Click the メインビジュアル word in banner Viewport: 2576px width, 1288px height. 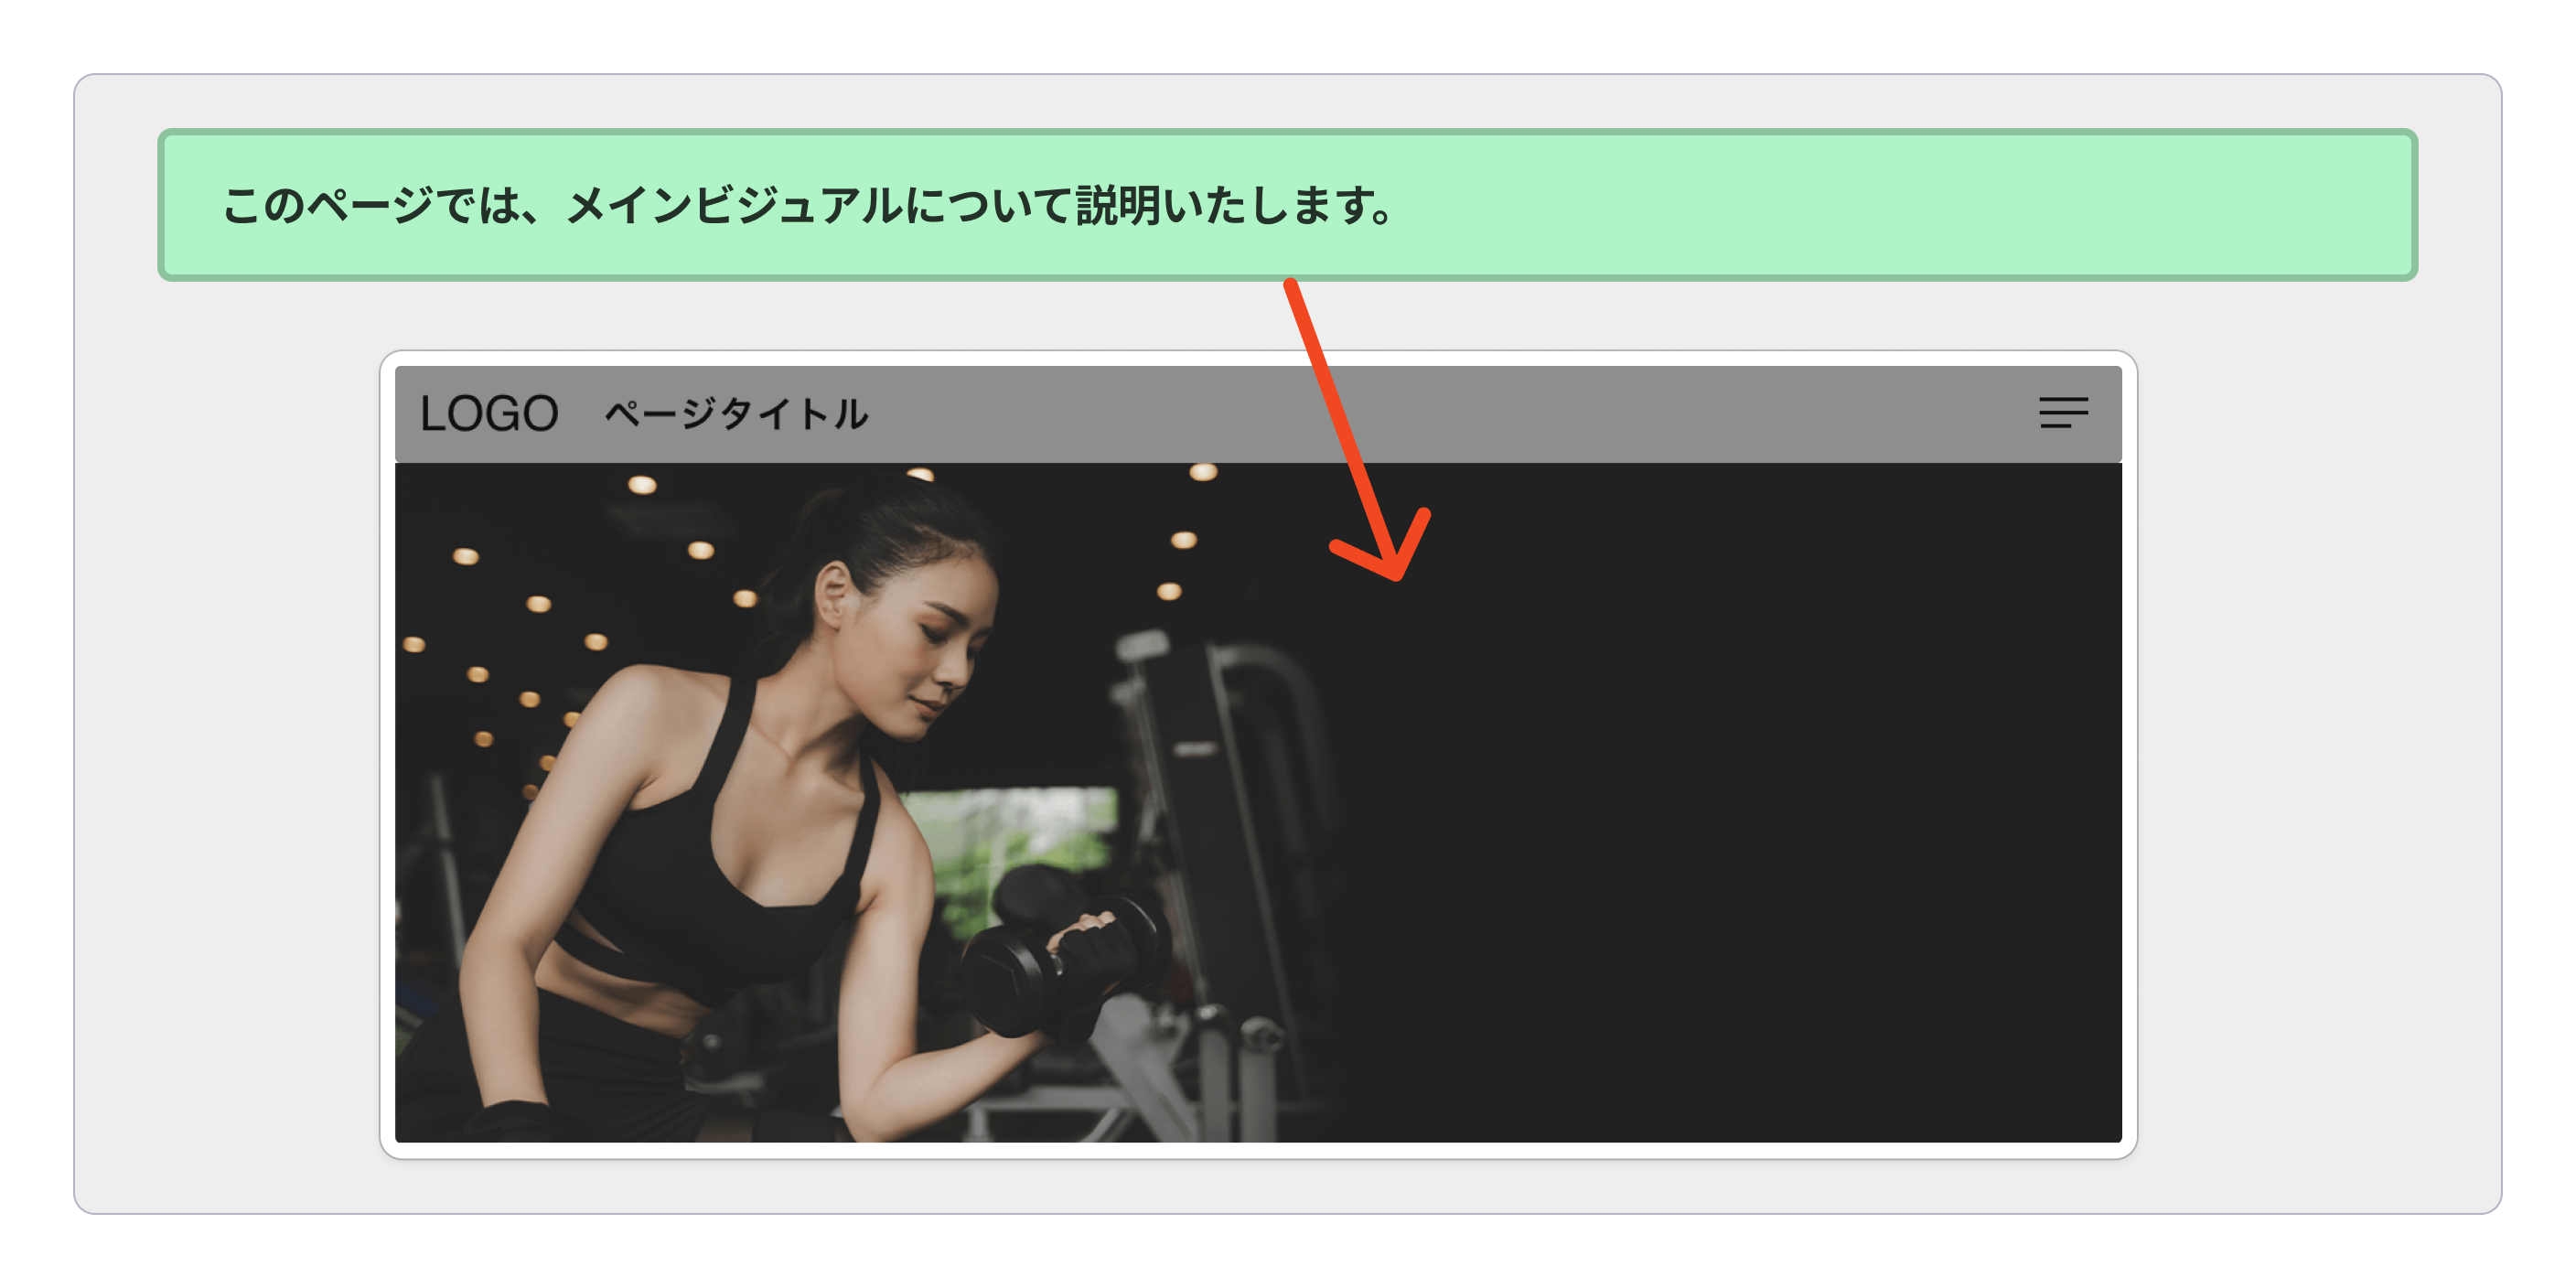735,206
